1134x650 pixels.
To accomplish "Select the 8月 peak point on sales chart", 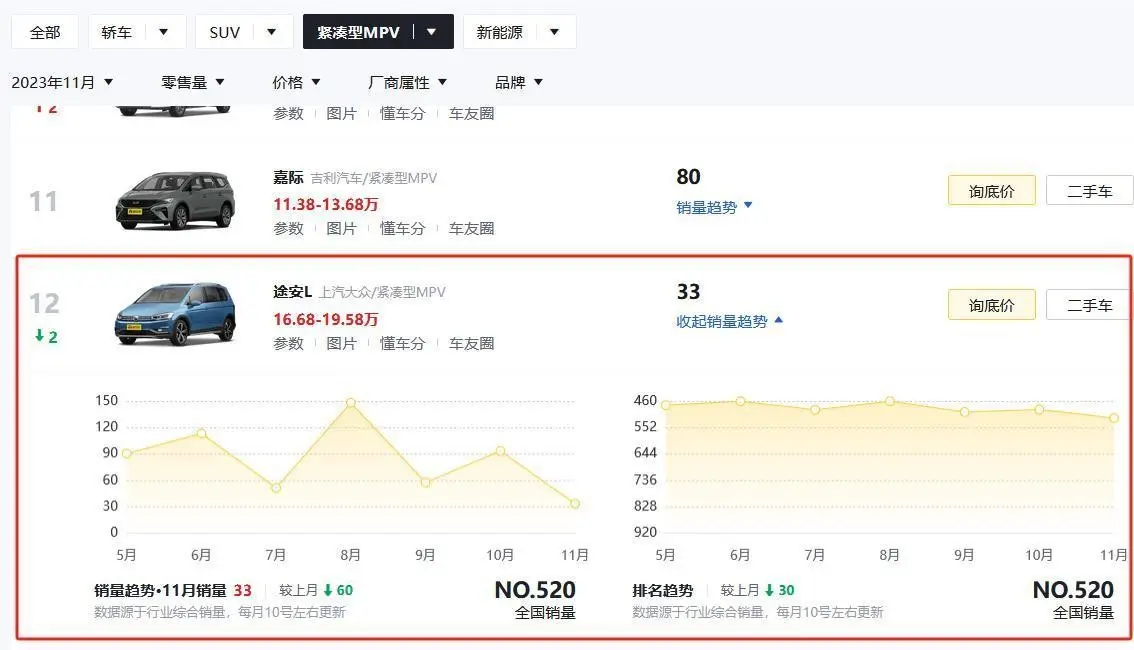I will 351,402.
